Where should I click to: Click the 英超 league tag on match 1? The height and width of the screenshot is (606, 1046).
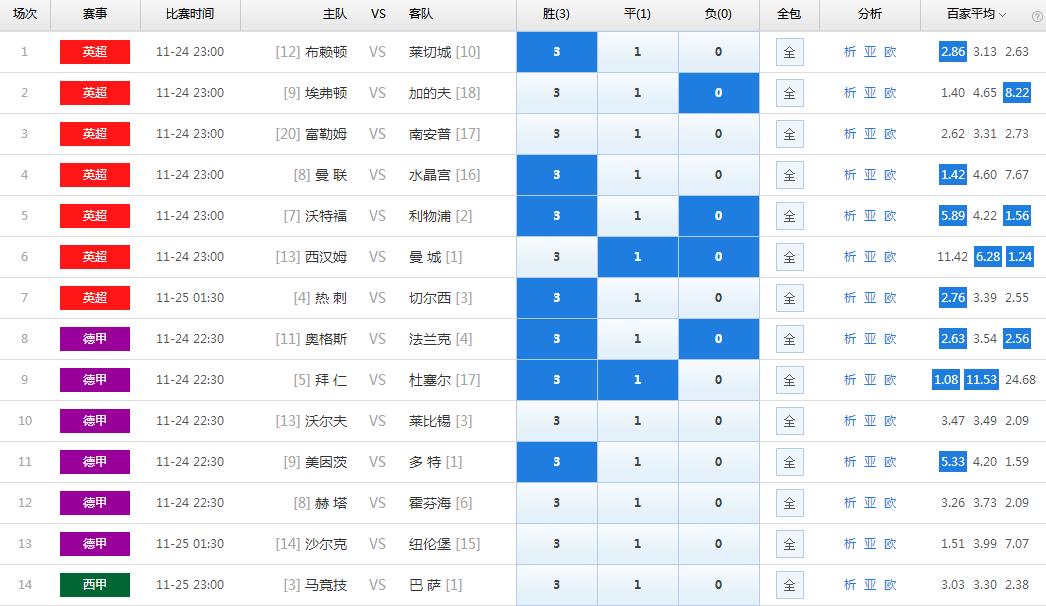pos(95,52)
